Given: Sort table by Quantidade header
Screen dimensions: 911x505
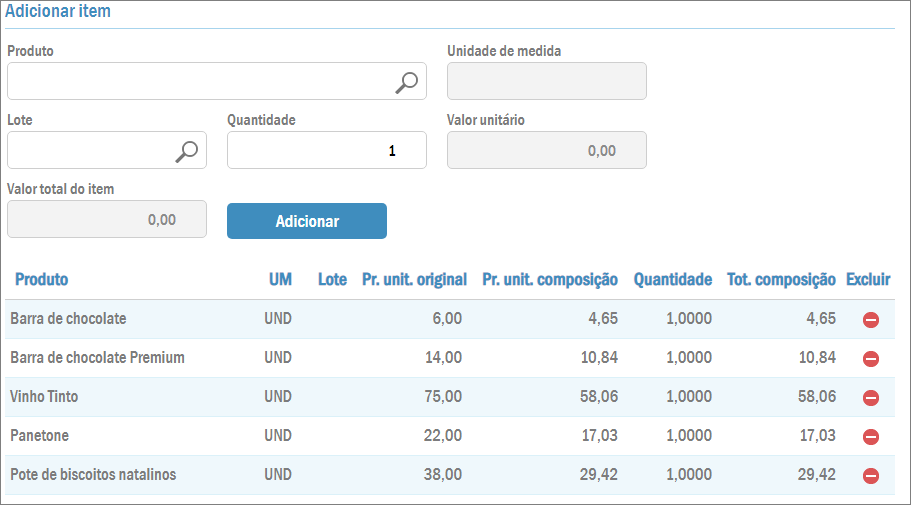Looking at the screenshot, I should 672,280.
